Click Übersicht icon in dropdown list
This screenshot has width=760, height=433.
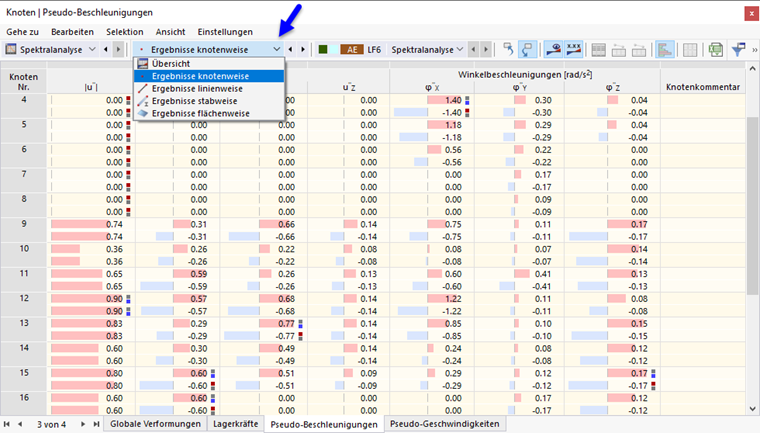coord(142,64)
